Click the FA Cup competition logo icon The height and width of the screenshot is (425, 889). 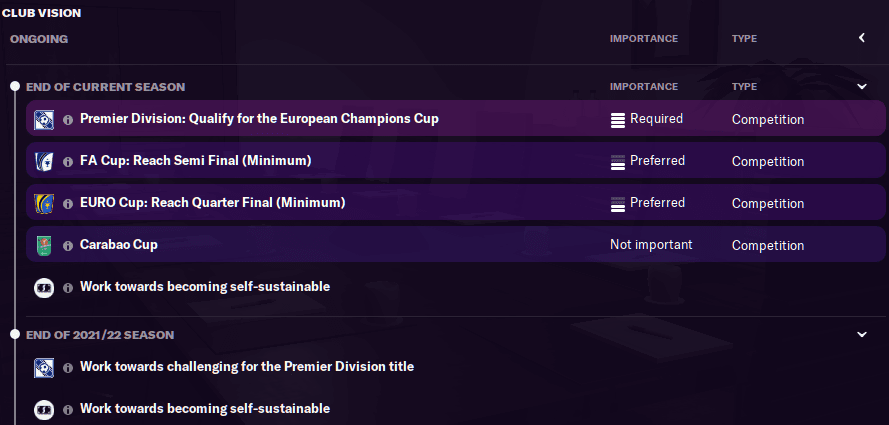44,161
